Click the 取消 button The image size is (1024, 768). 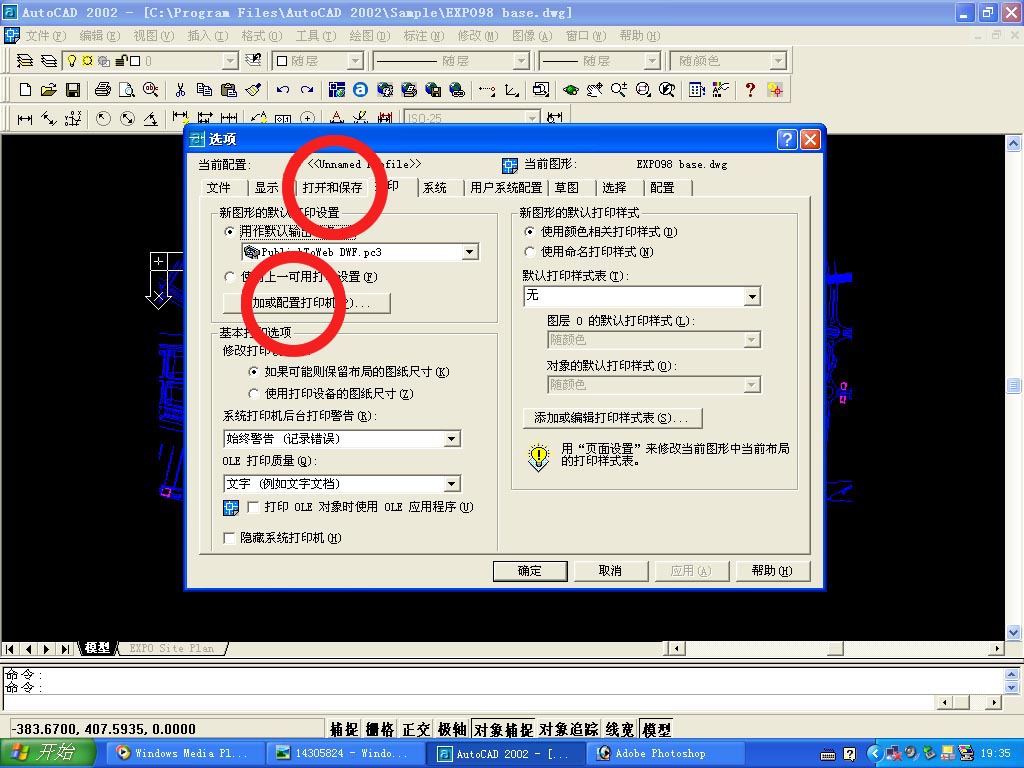coord(611,571)
